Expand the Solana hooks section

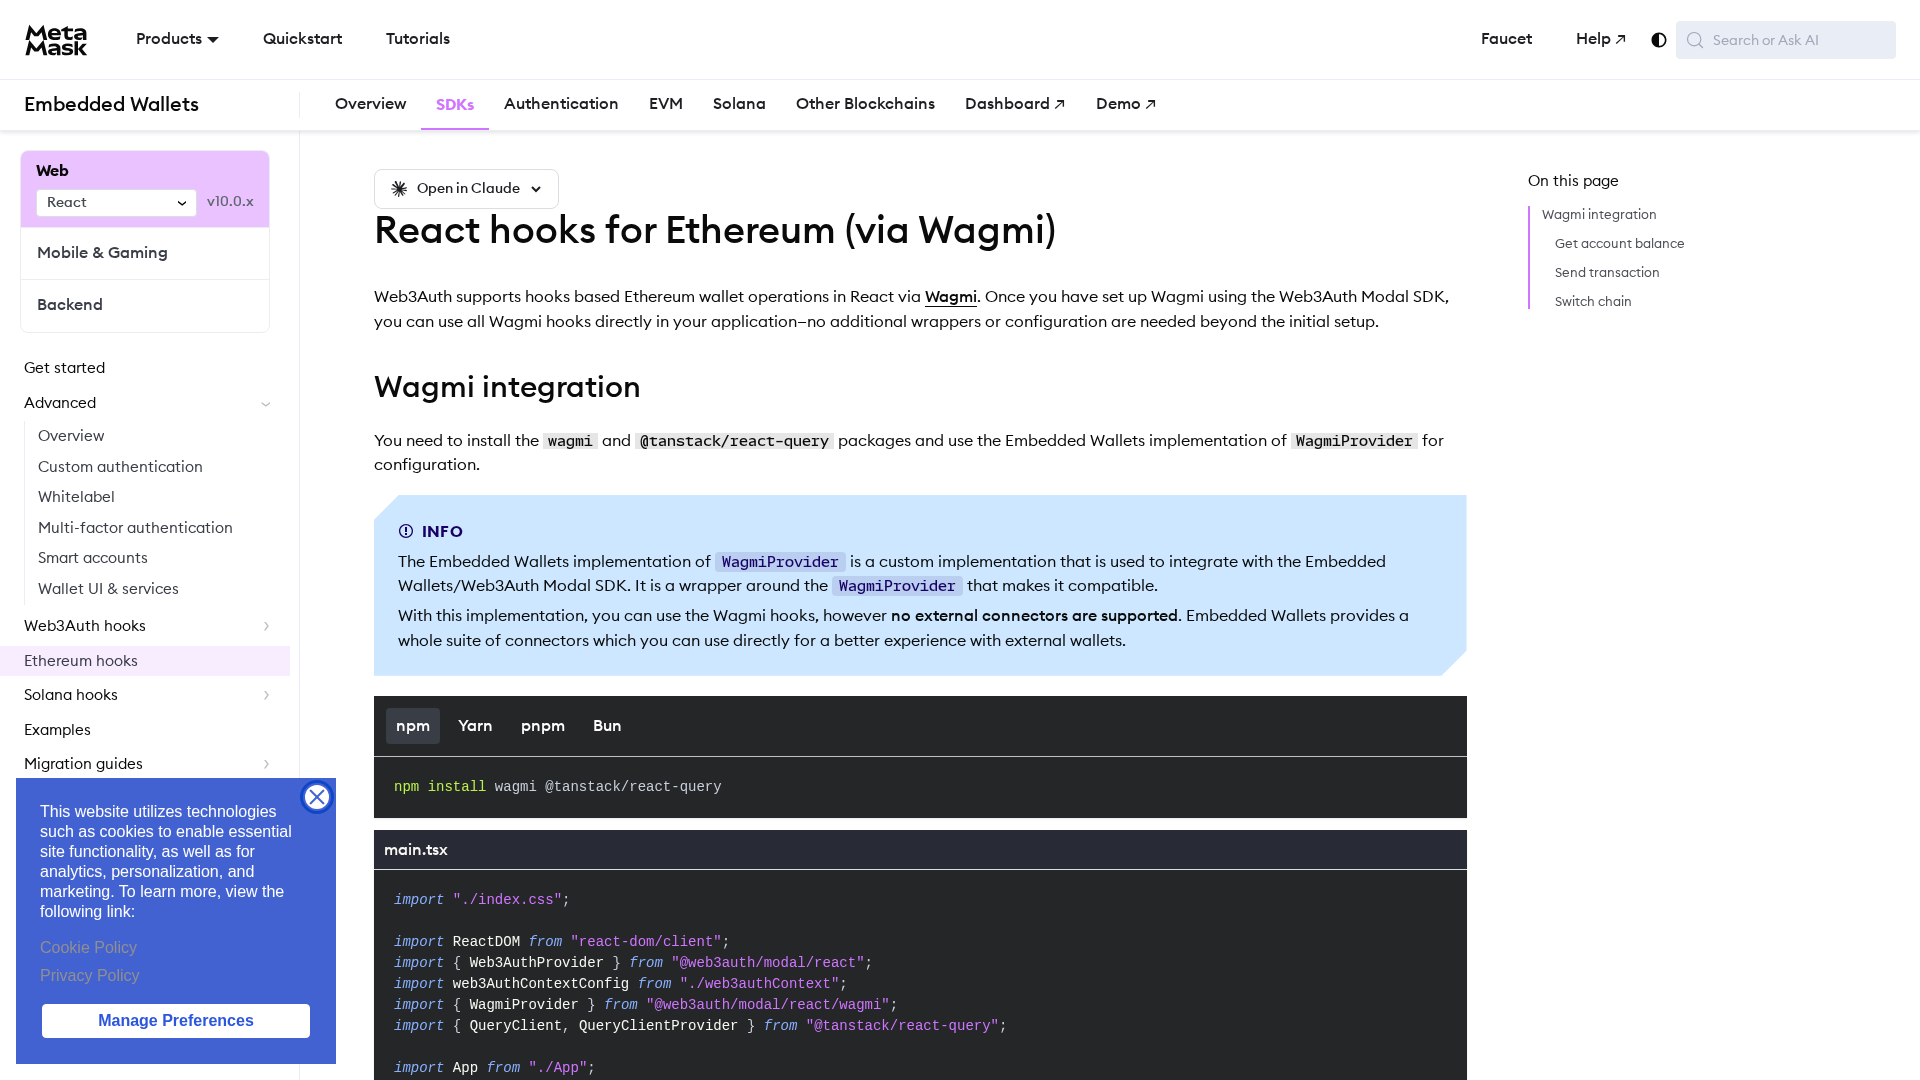(x=266, y=695)
